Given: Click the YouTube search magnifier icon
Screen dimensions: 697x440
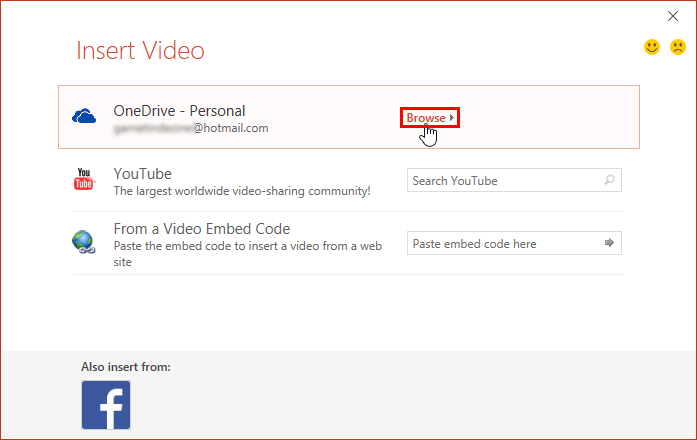Looking at the screenshot, I should point(609,180).
